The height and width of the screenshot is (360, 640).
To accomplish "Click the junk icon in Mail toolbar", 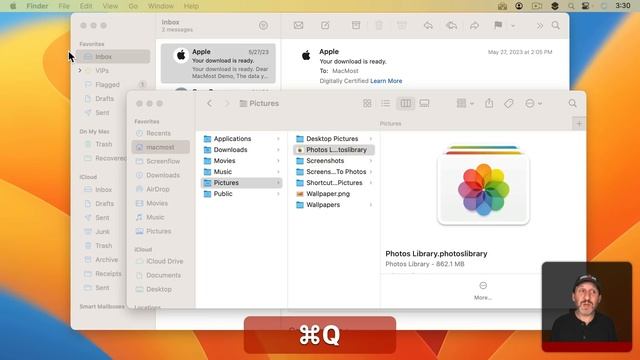I will pos(402,25).
